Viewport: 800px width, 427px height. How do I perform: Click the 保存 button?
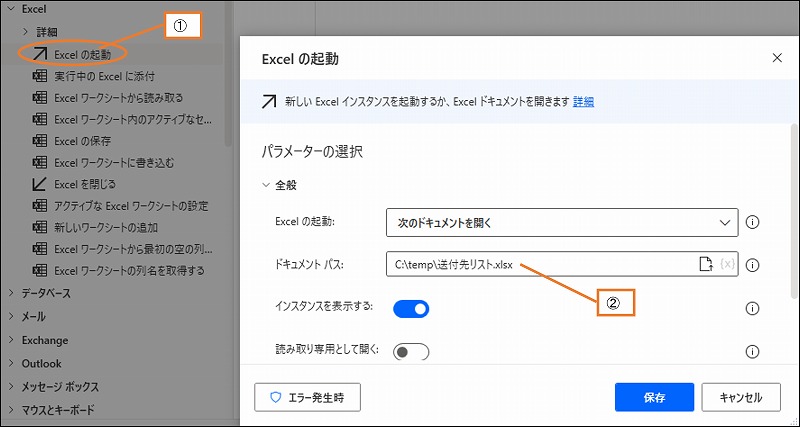coord(655,397)
